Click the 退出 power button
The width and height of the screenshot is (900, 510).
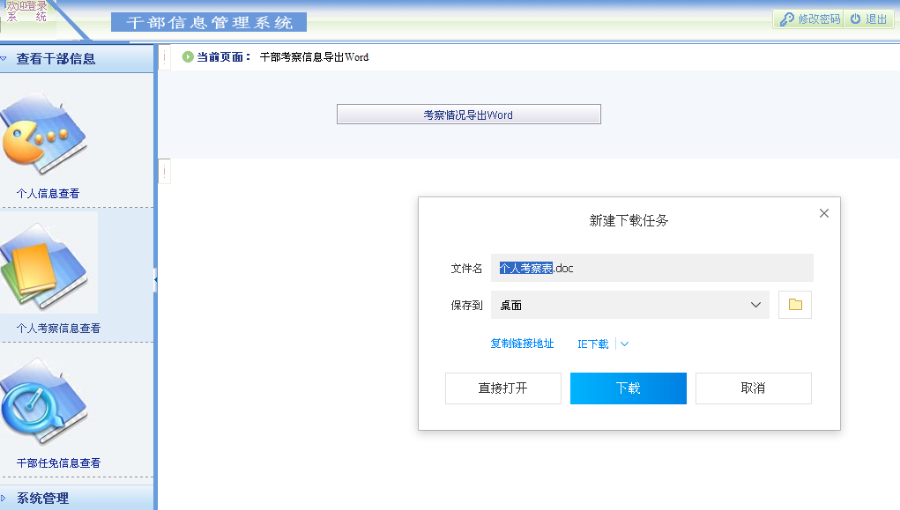point(868,19)
